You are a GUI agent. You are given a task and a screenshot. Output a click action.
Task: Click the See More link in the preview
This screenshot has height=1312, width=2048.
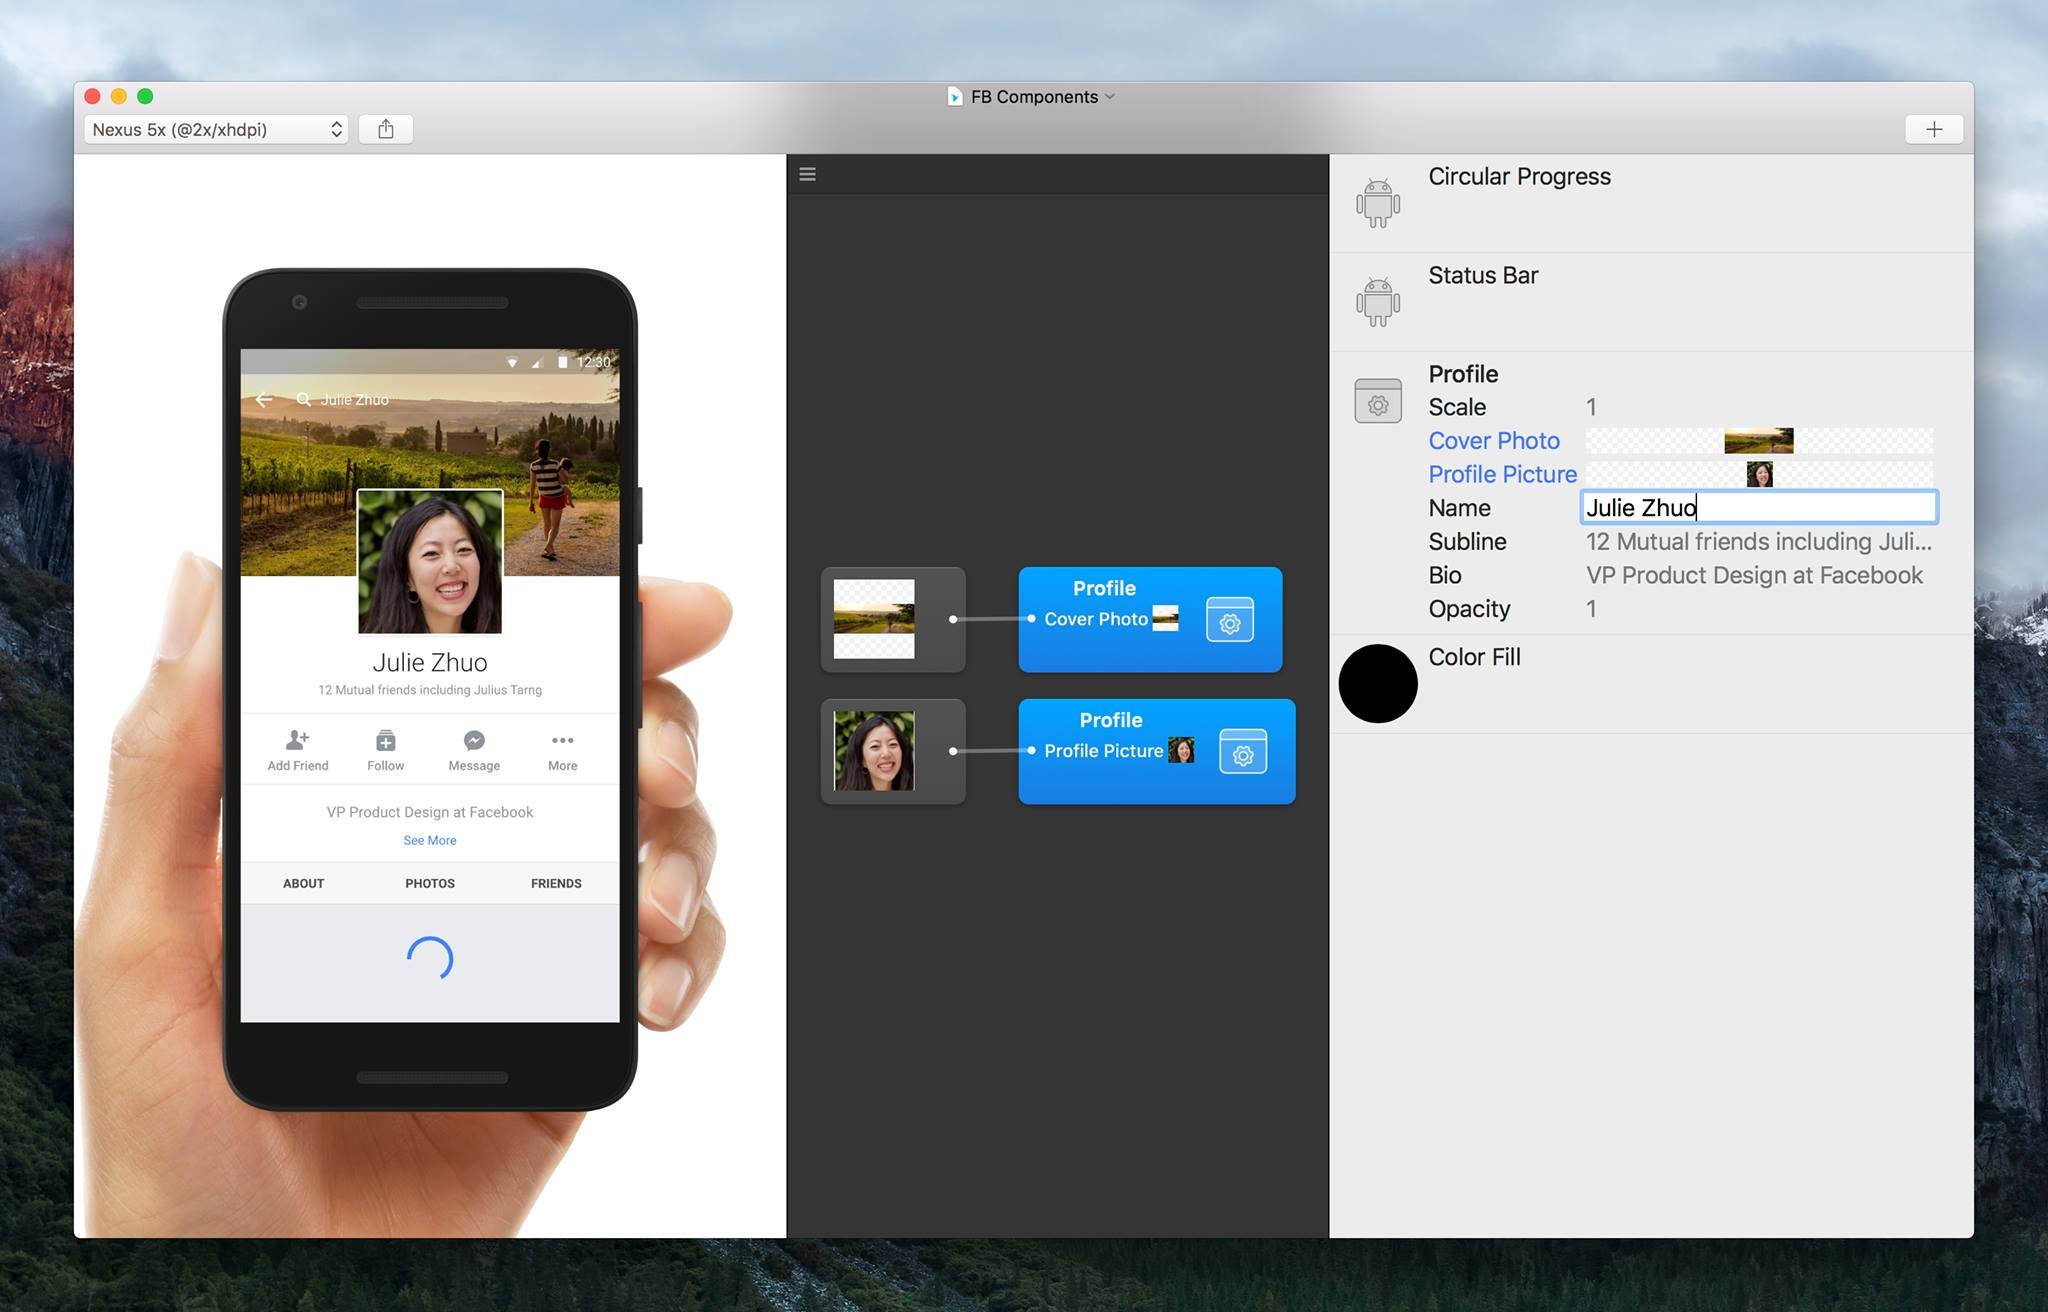tap(430, 840)
